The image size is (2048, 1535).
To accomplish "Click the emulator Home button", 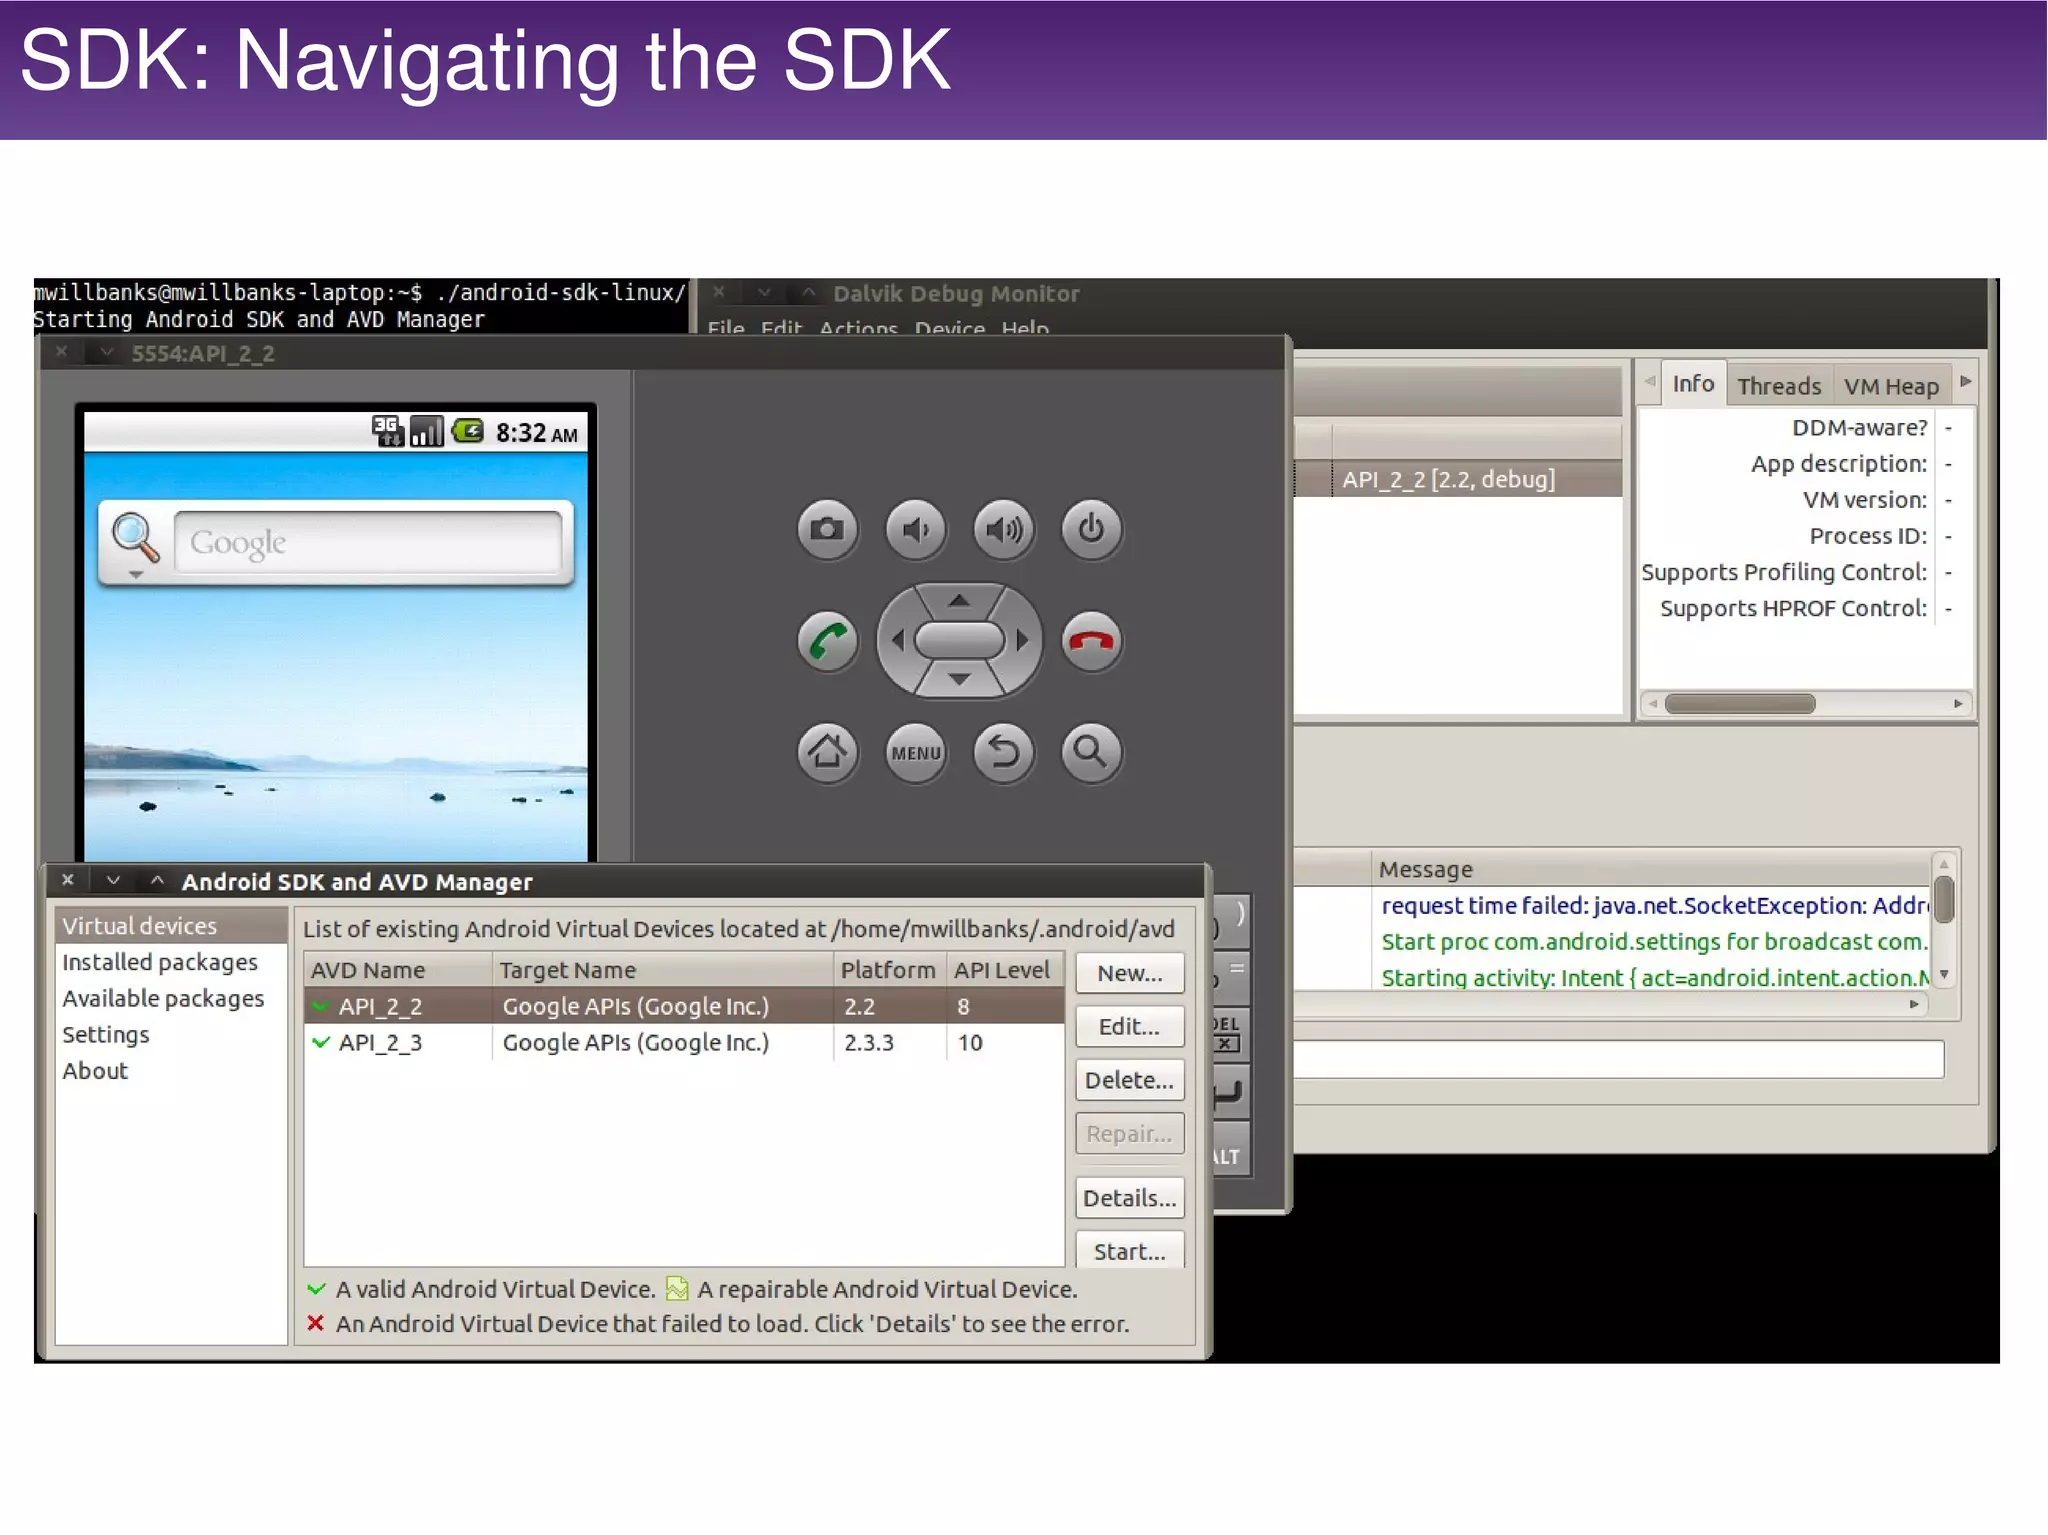I will [827, 752].
